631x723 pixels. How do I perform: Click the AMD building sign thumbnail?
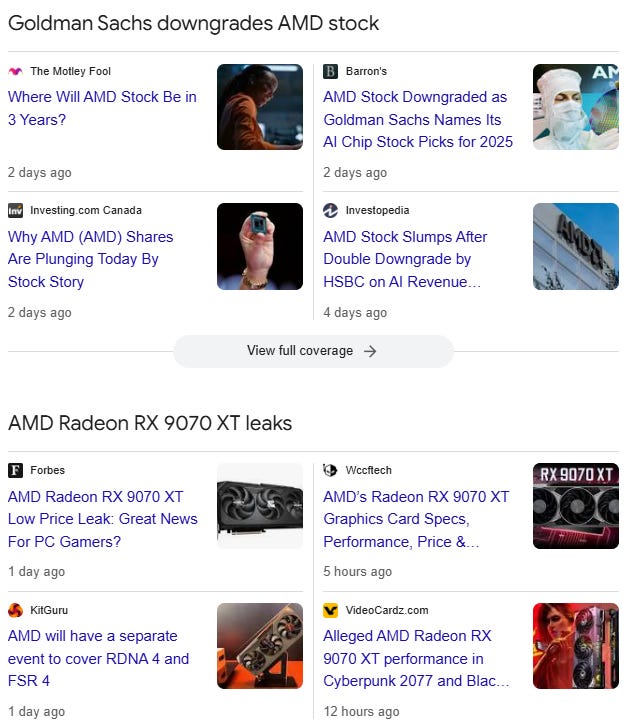pos(576,246)
